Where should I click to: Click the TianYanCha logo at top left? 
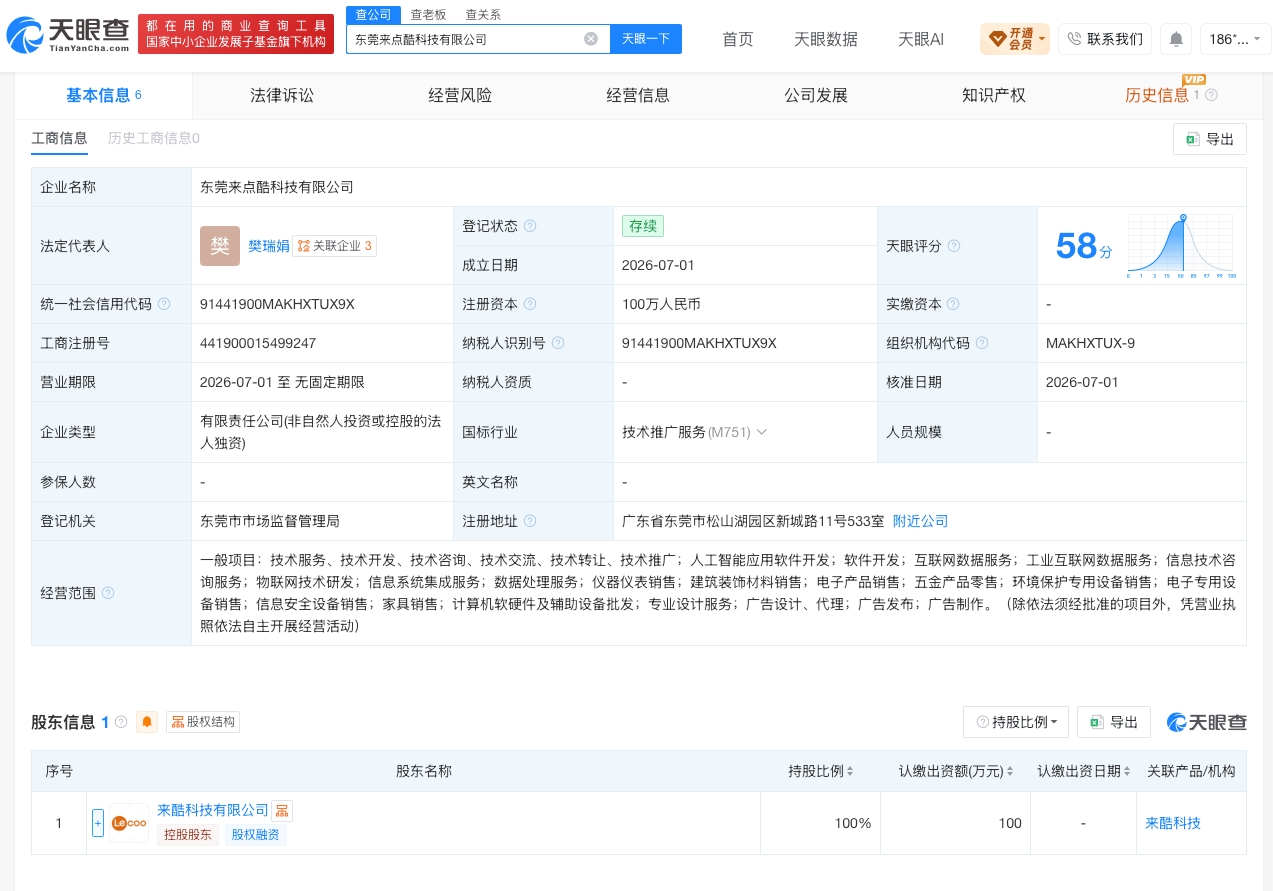coord(68,35)
